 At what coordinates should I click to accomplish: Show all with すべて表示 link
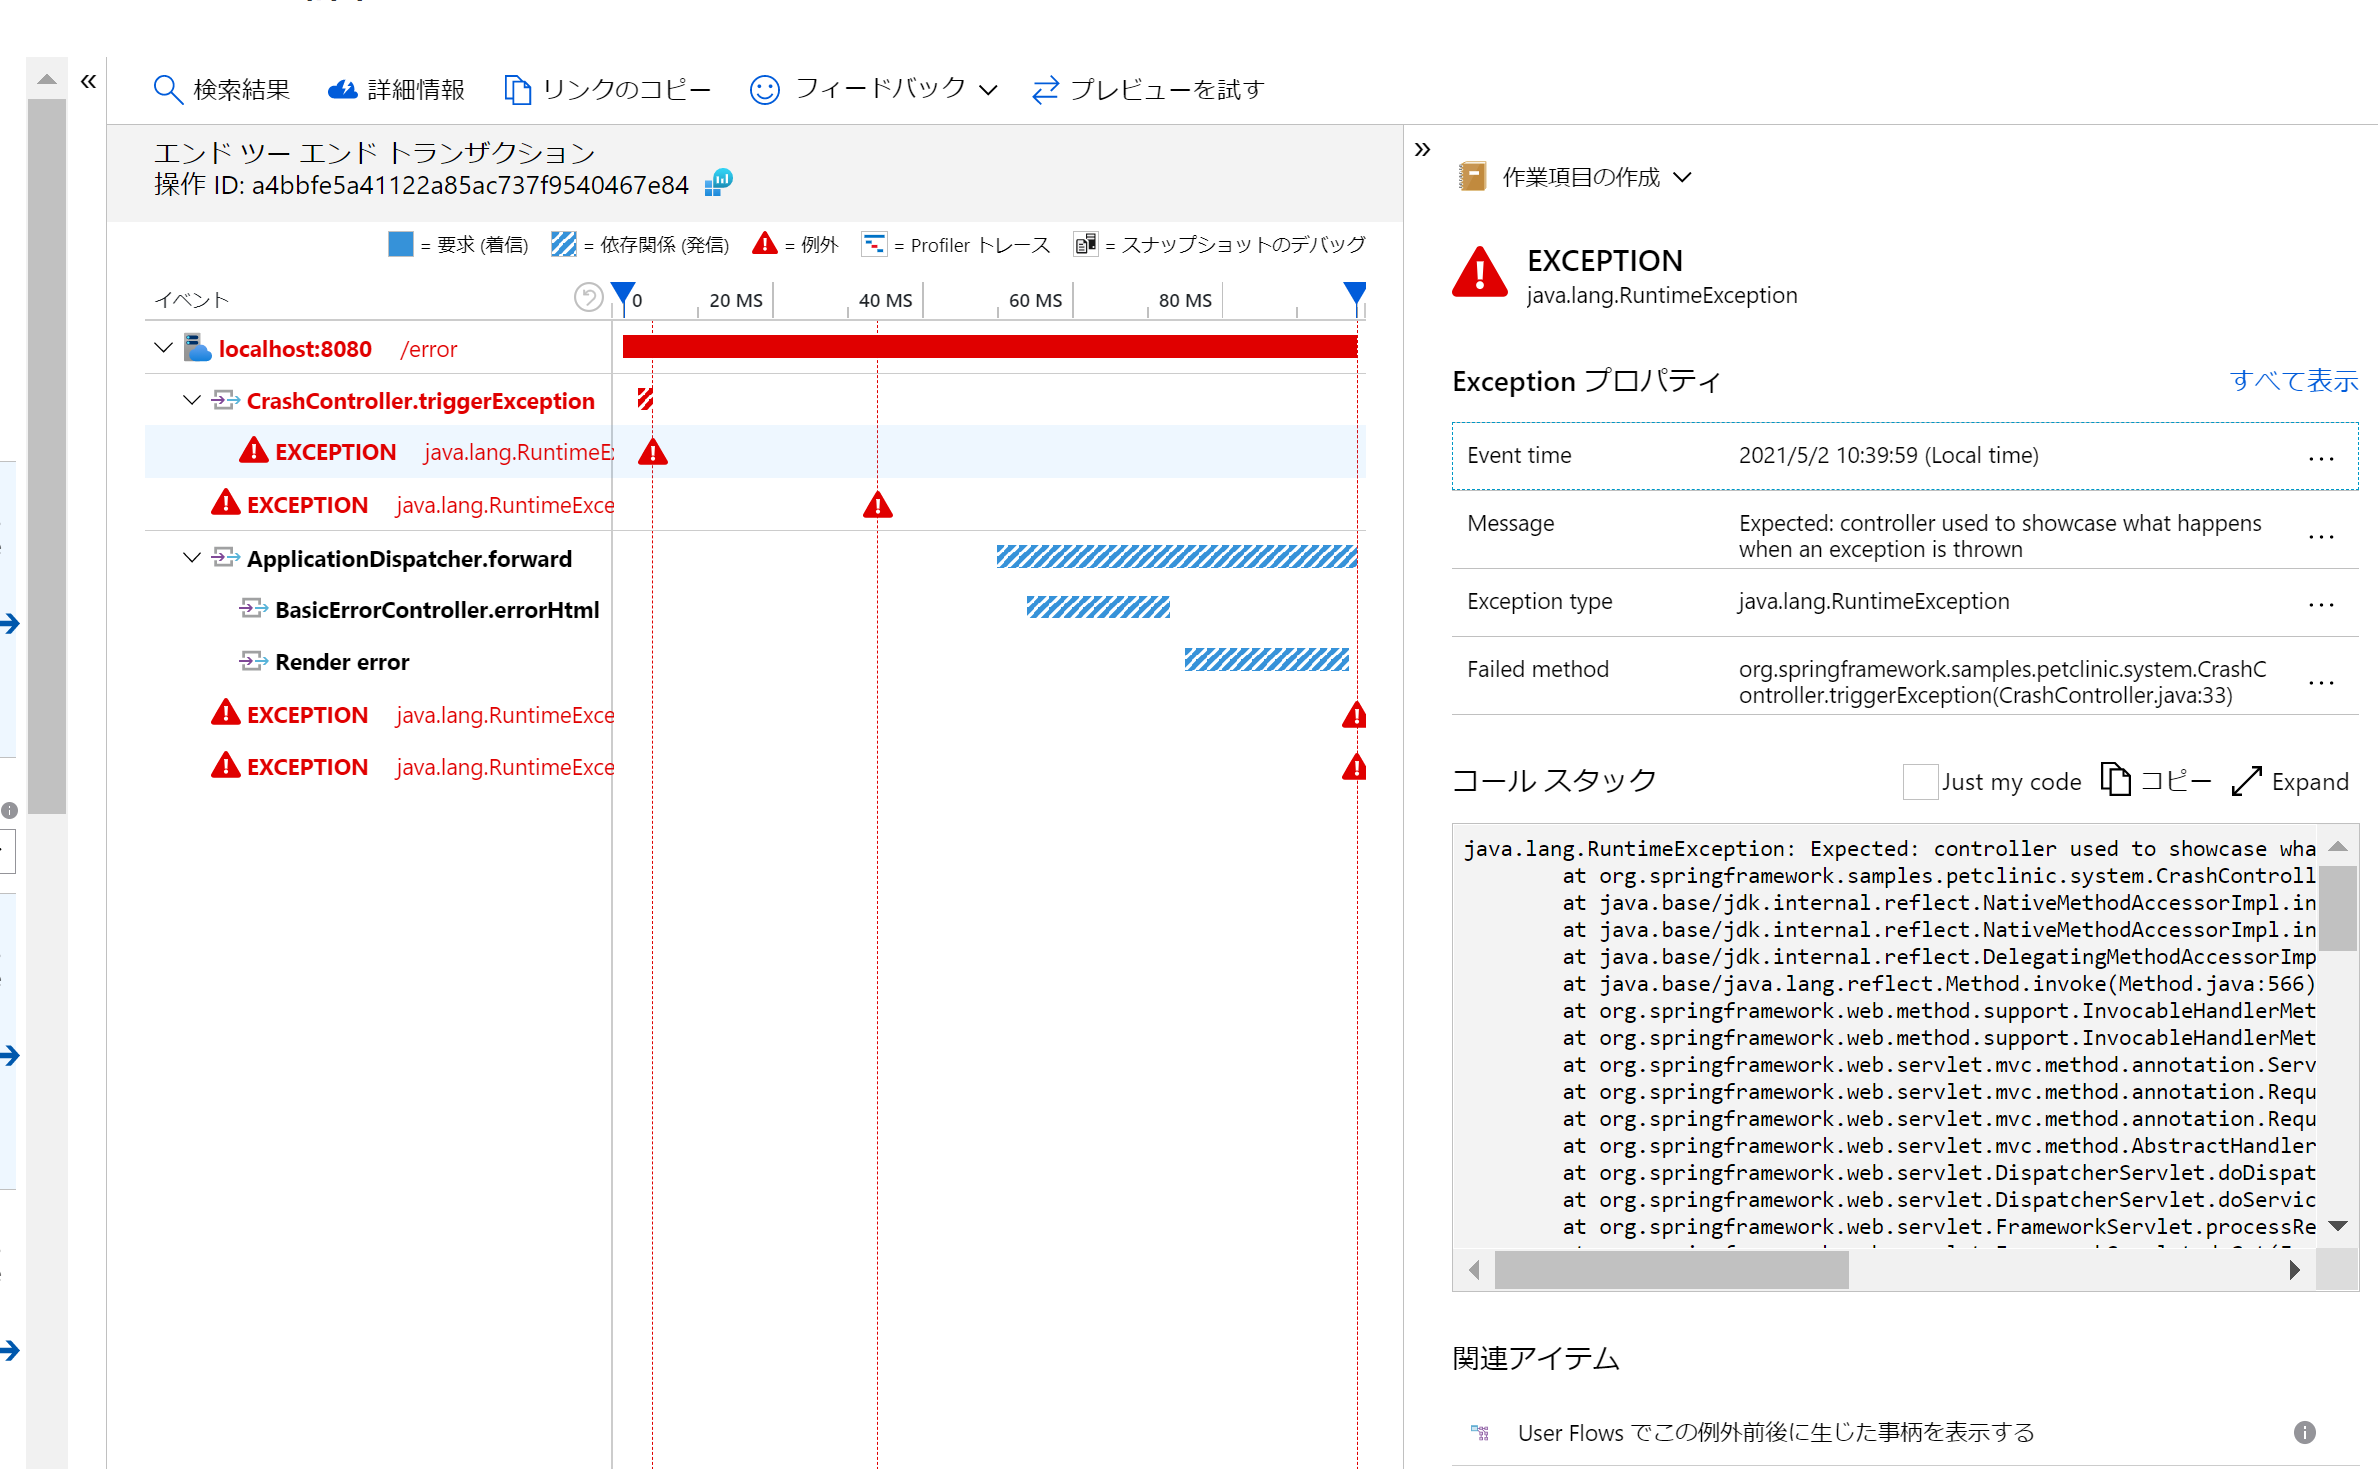coord(2294,380)
